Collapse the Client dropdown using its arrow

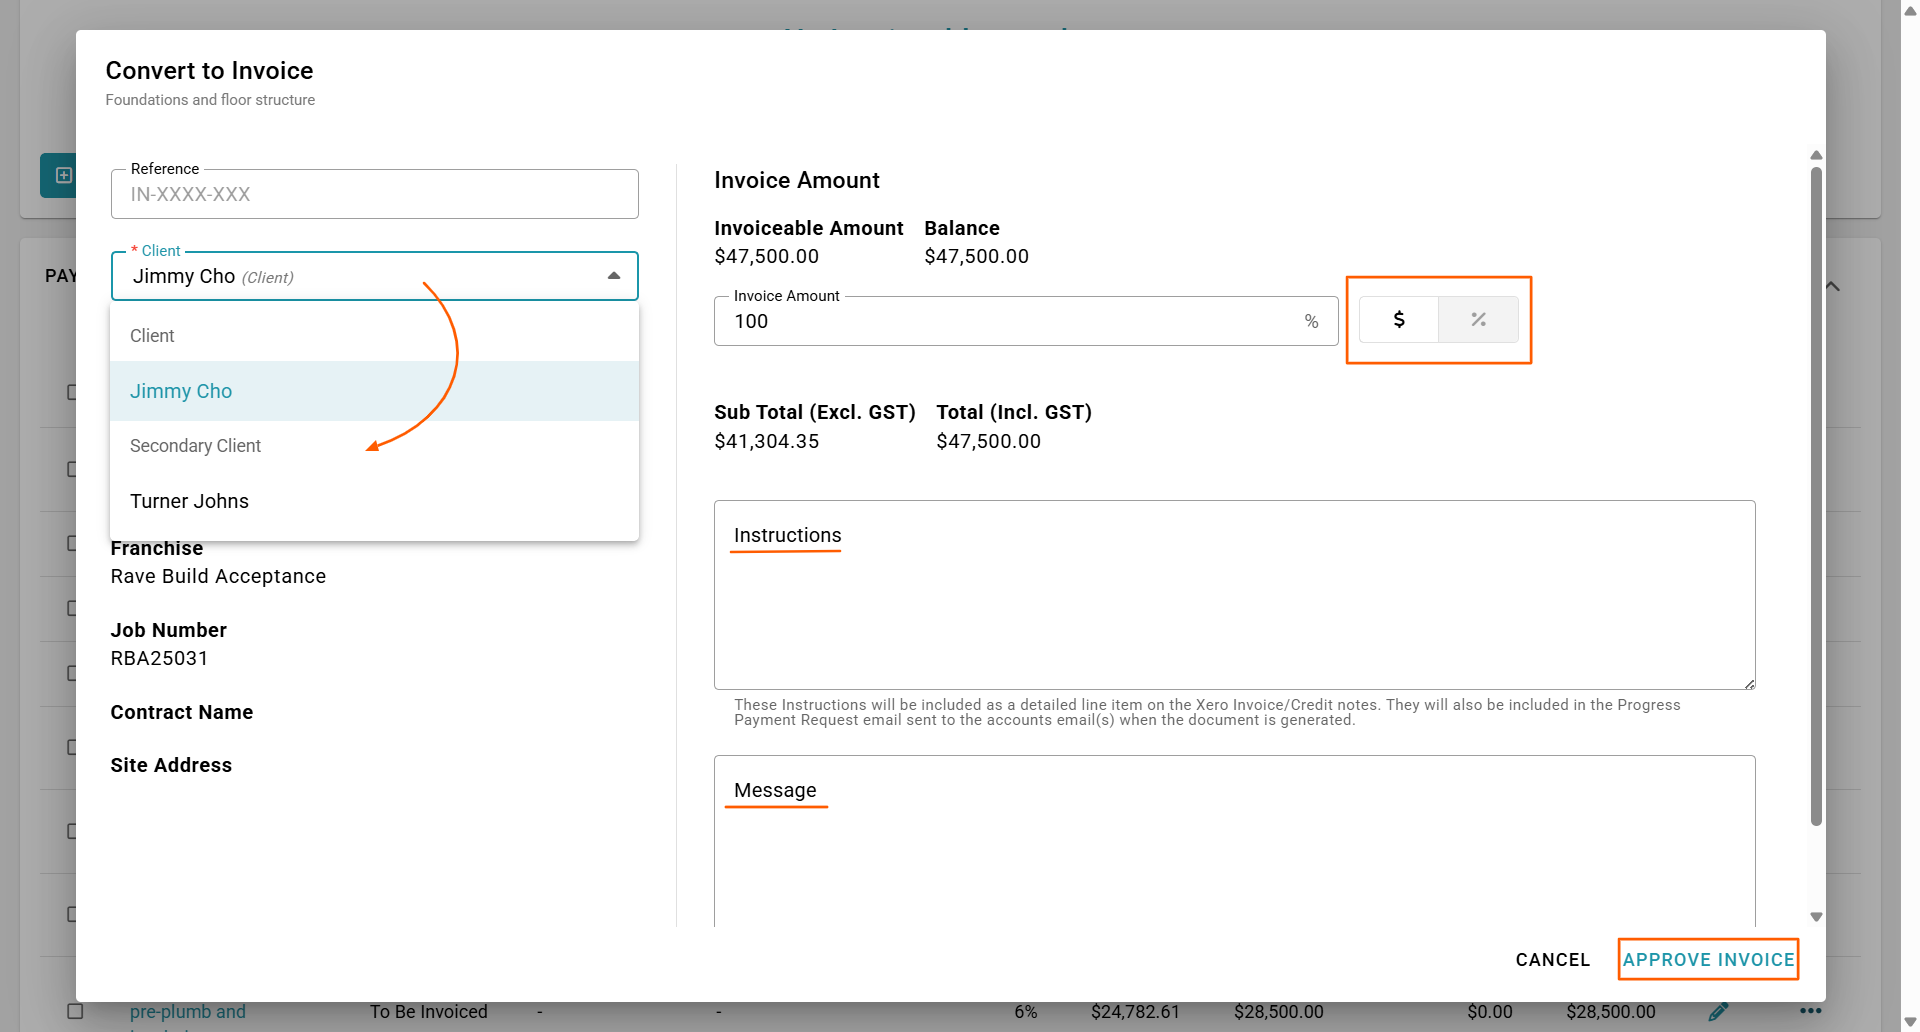[614, 276]
